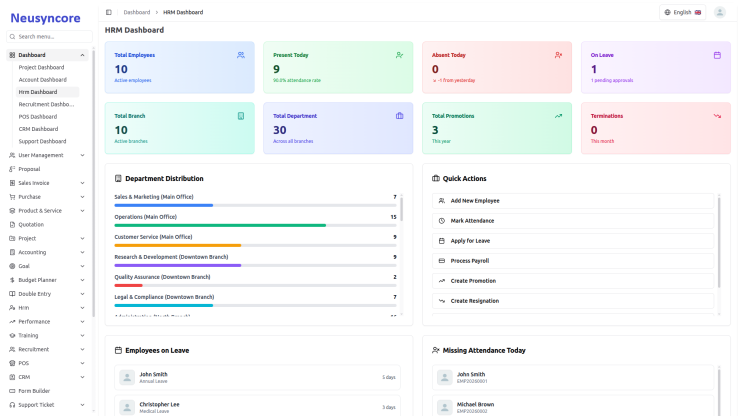740x416 pixels.
Task: Click the Dashboard breadcrumb link
Action: pyautogui.click(x=137, y=12)
